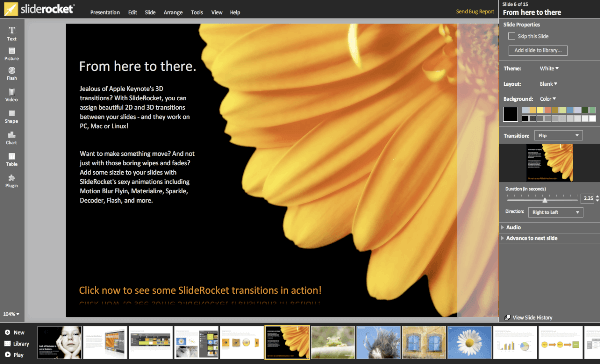Select the Picture tool

[11, 54]
